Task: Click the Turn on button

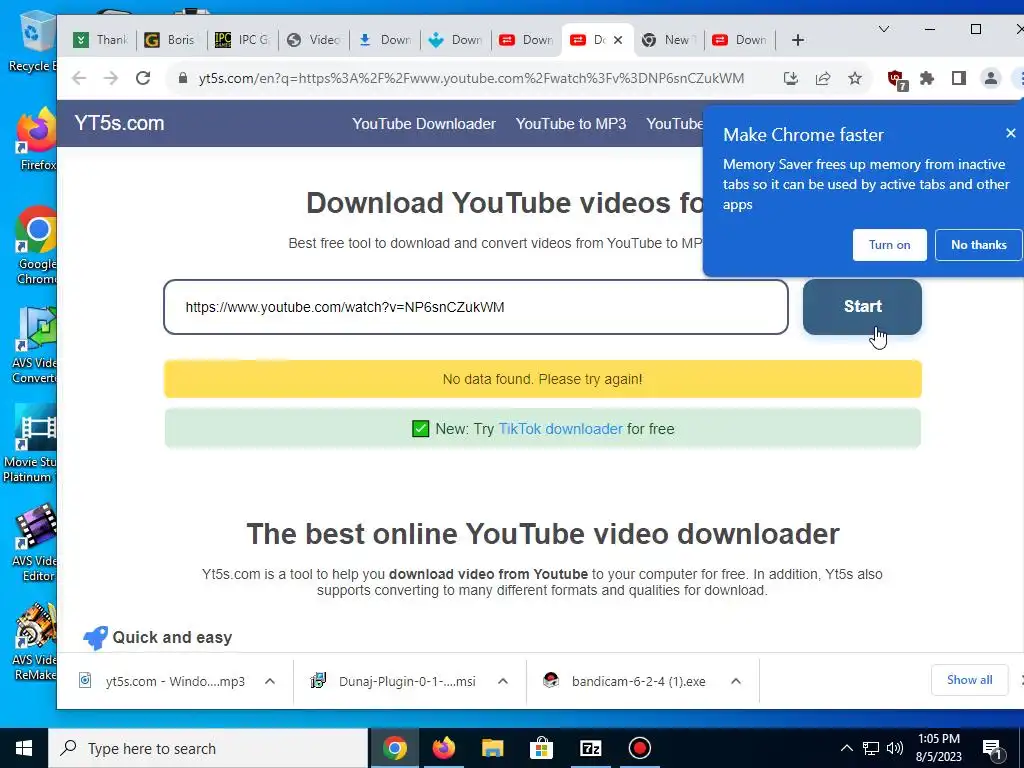Action: (889, 245)
